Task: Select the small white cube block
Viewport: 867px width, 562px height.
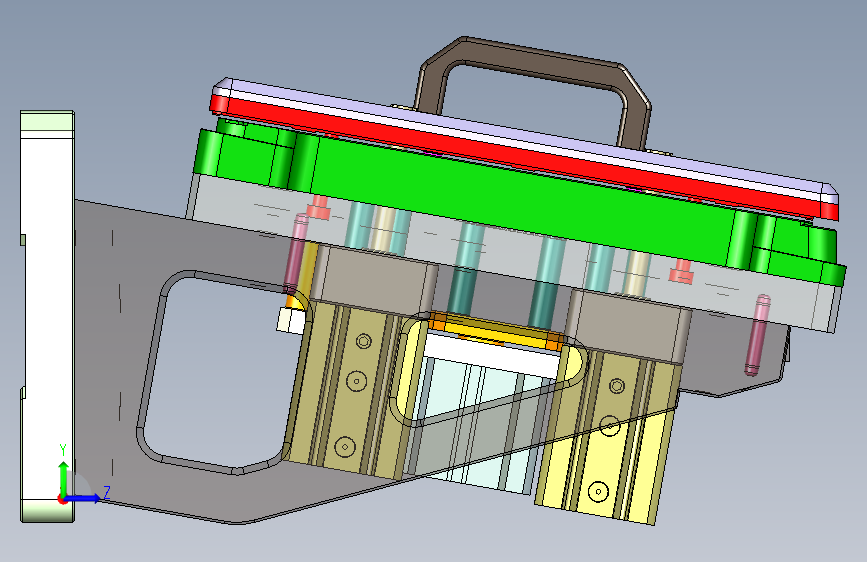Action: click(x=291, y=320)
